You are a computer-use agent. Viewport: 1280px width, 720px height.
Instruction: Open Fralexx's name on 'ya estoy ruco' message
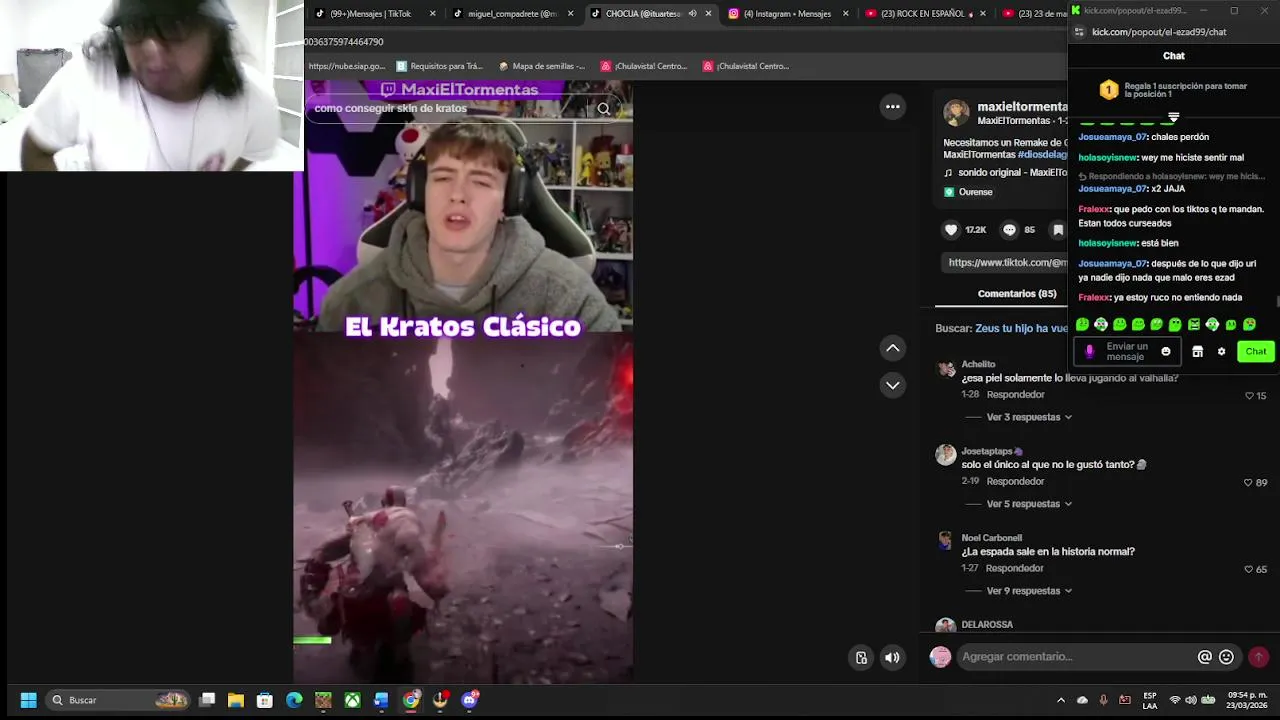1094,297
